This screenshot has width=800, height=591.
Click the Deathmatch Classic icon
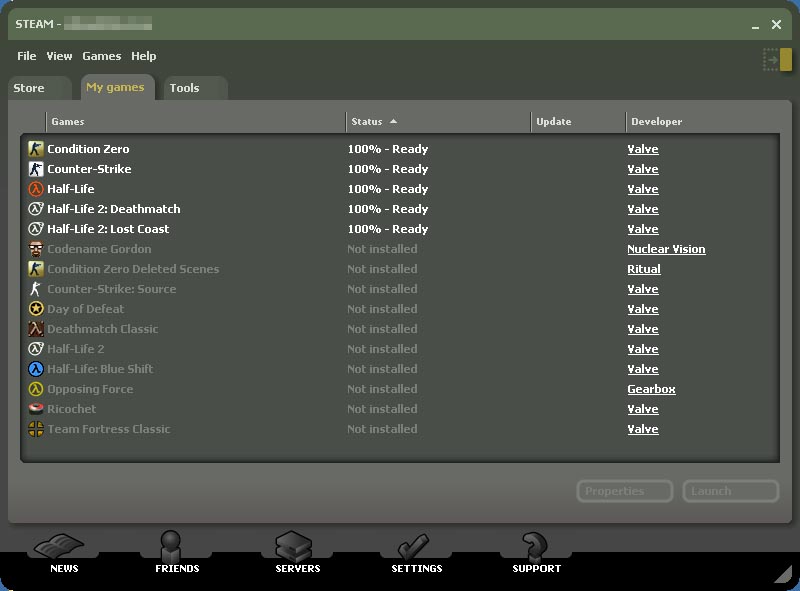click(x=36, y=329)
